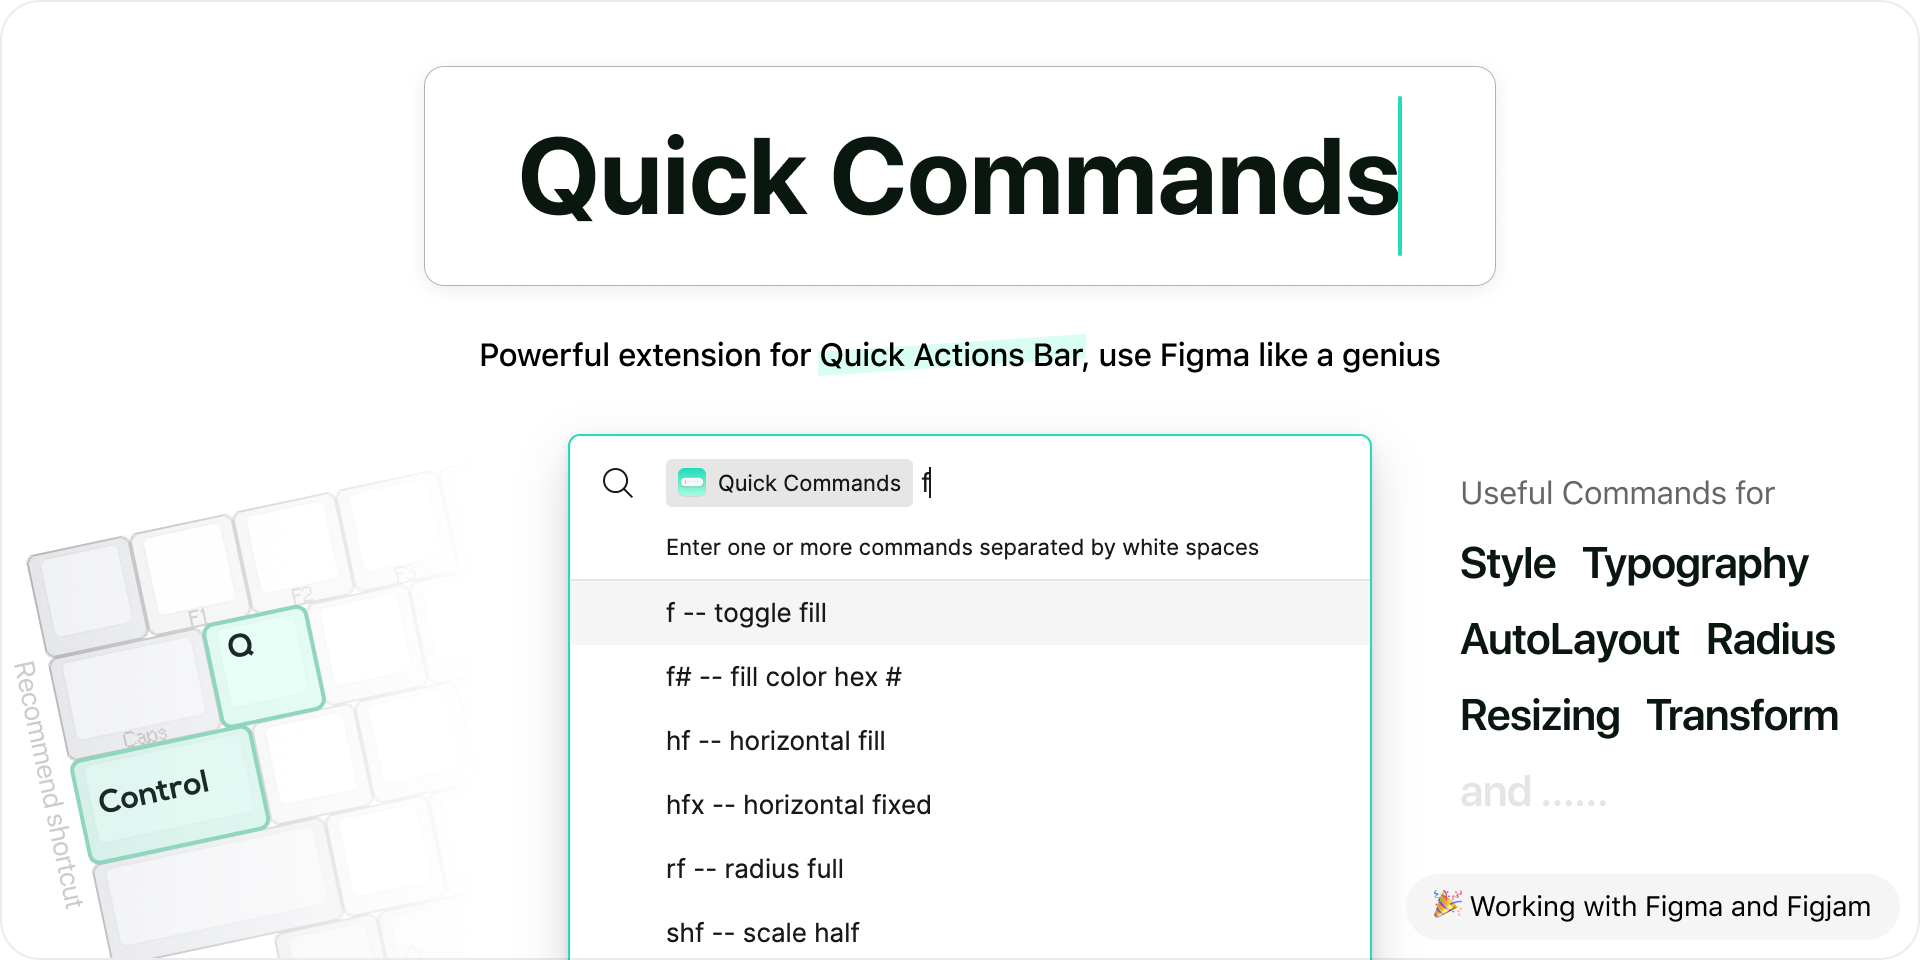Click the highlighted 'Quick Actions Bar' text
The image size is (1920, 960).
click(x=952, y=355)
